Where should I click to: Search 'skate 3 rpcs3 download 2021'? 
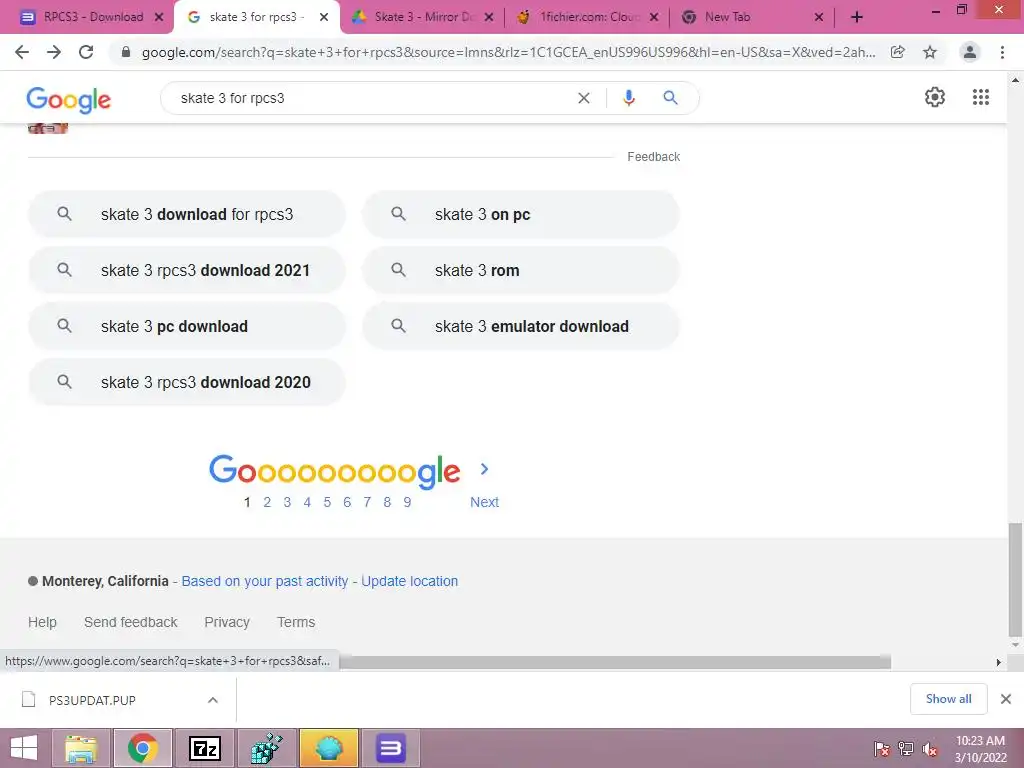coord(187,270)
